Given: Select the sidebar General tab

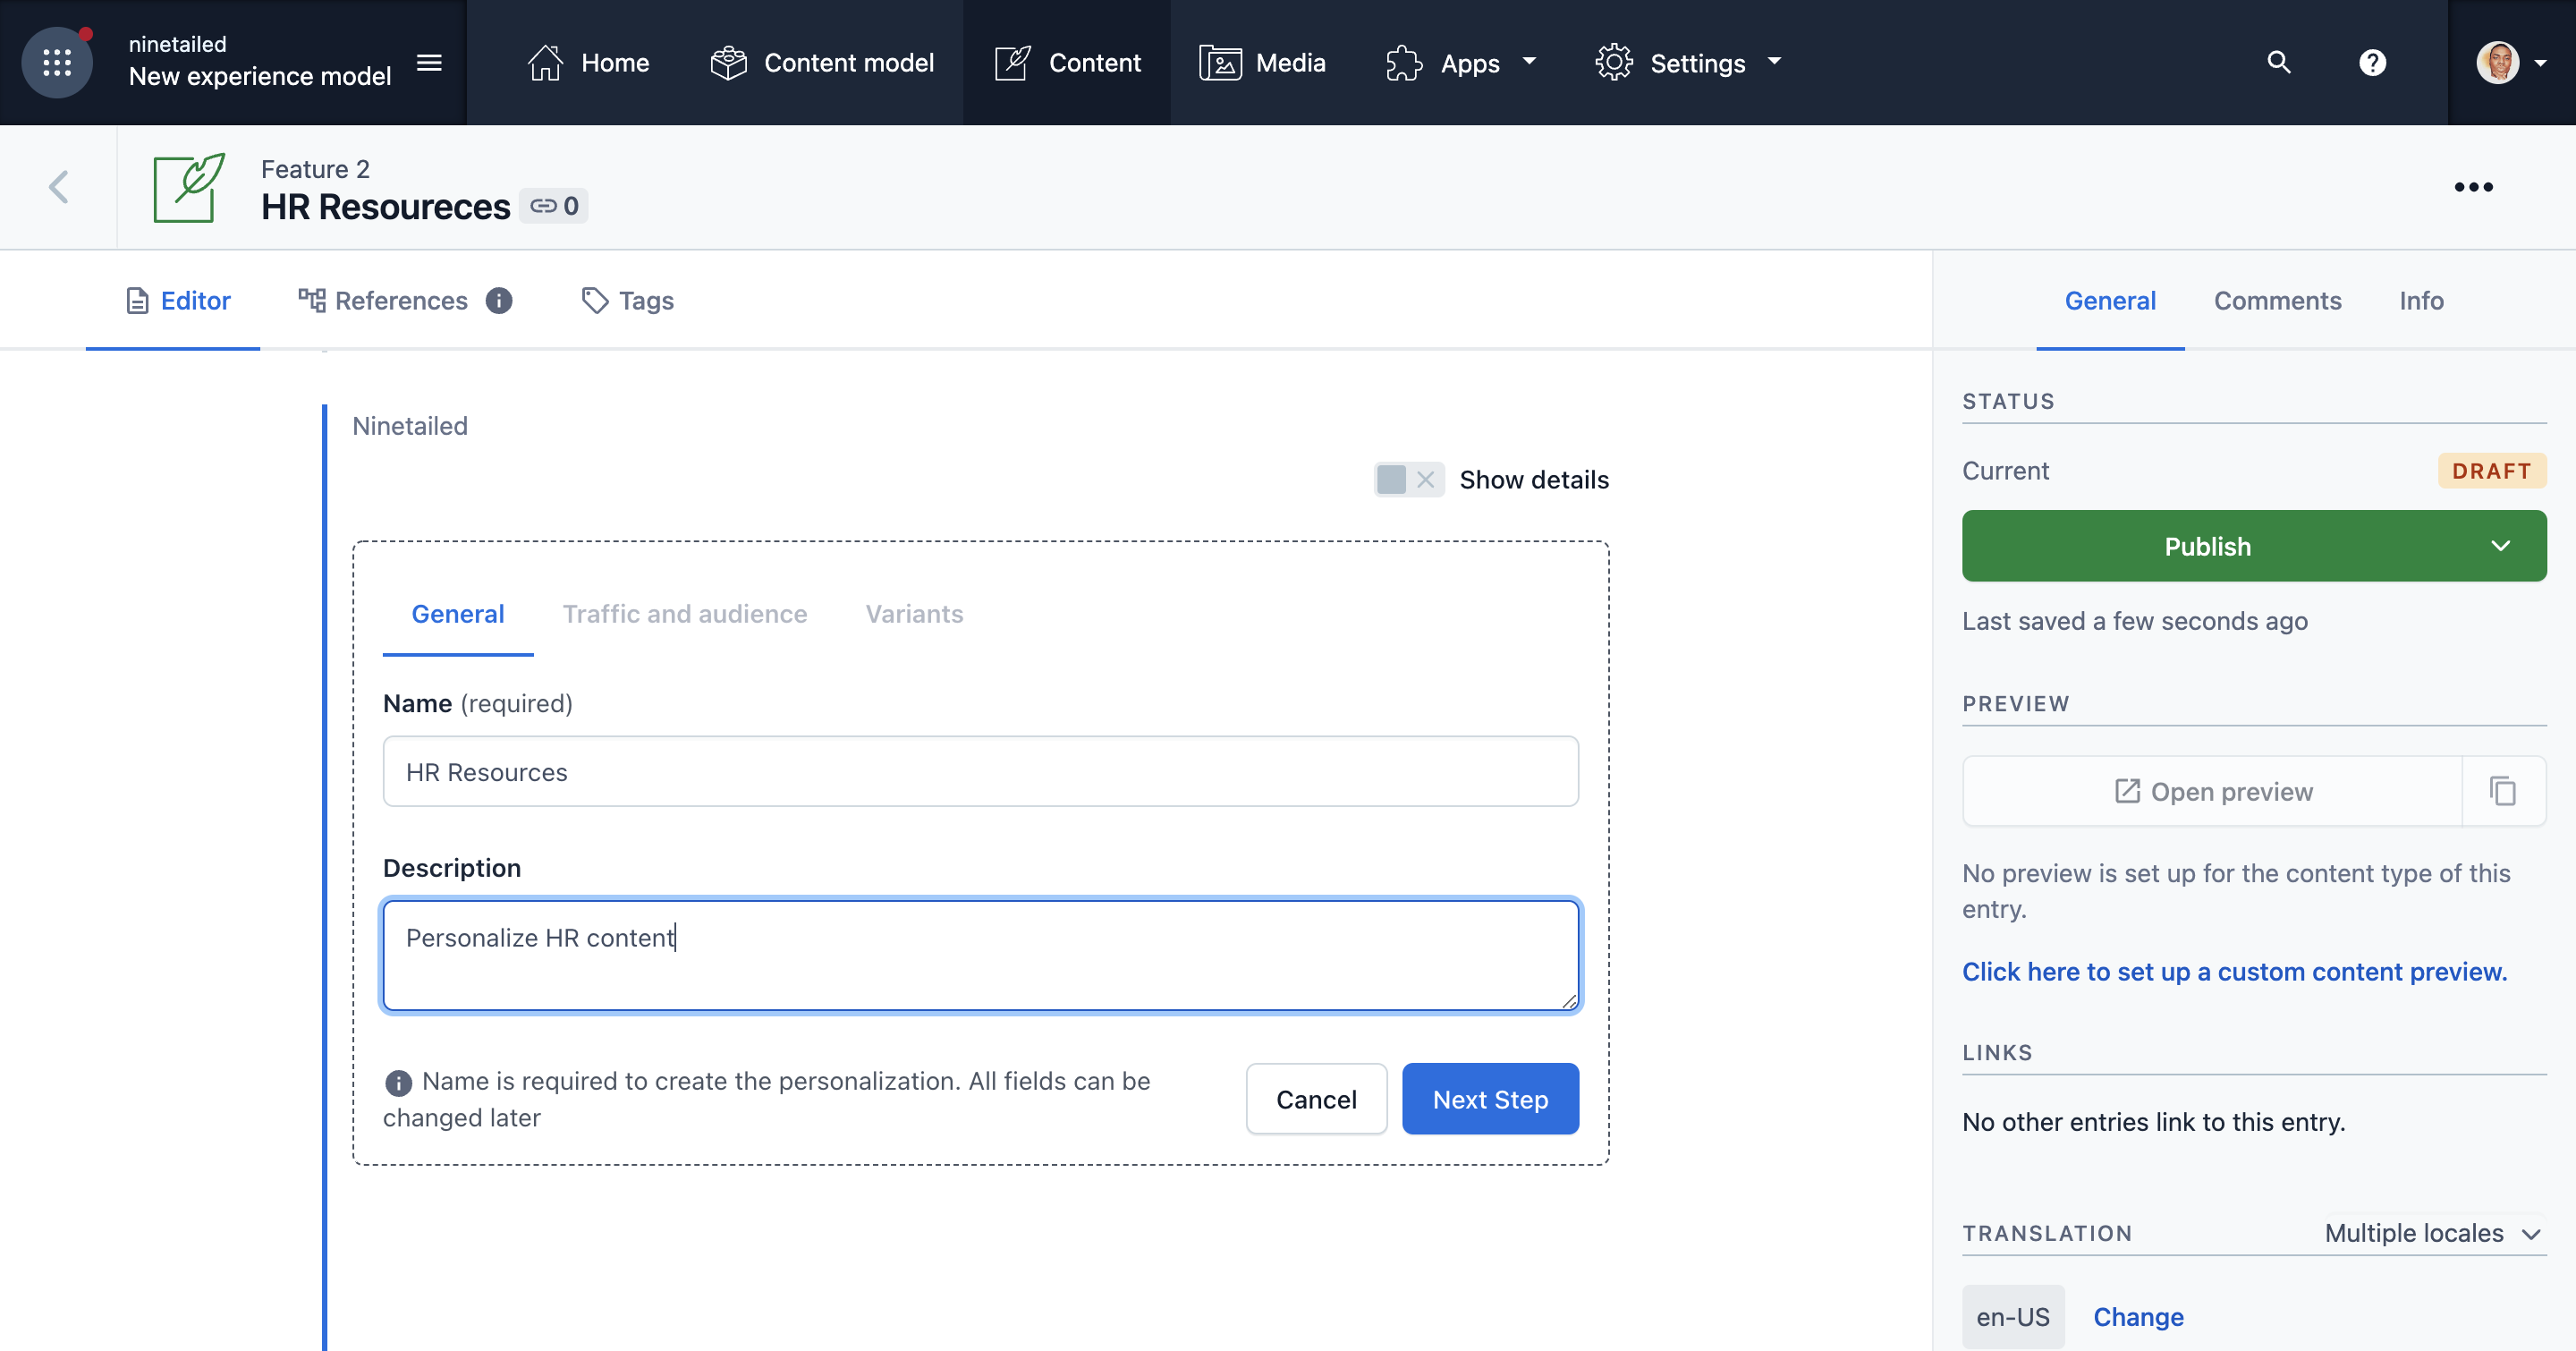Looking at the screenshot, I should pyautogui.click(x=2110, y=300).
